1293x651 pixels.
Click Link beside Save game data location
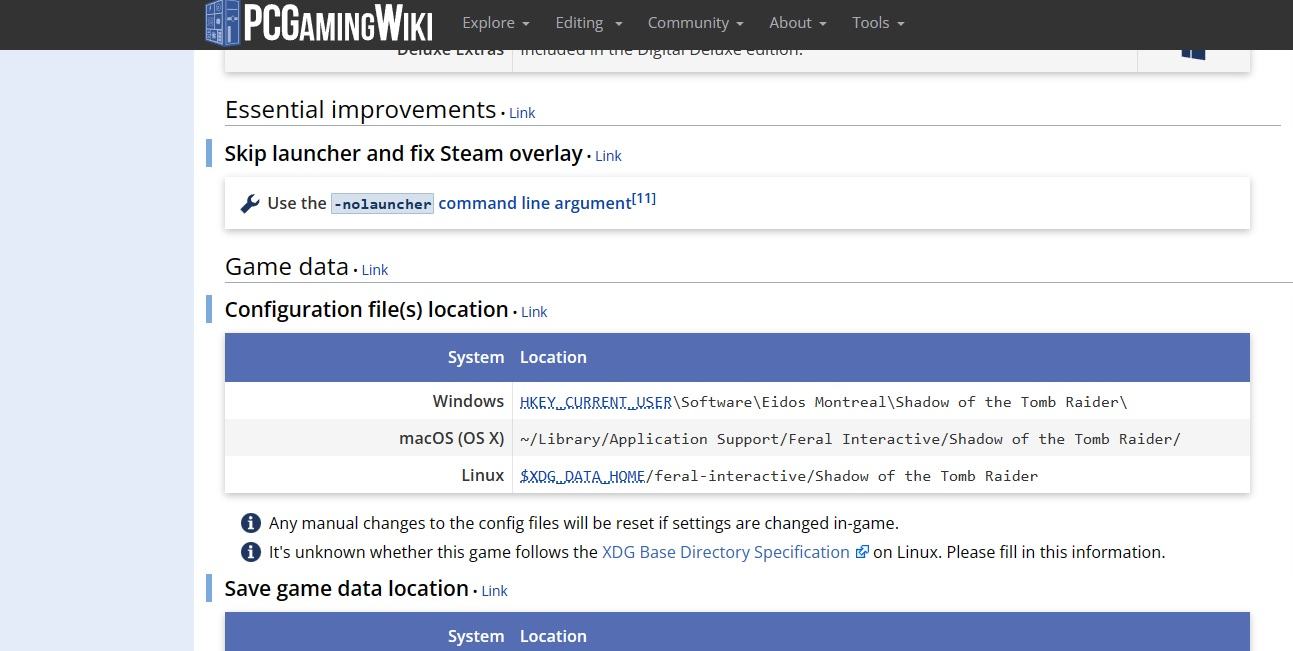pos(494,591)
